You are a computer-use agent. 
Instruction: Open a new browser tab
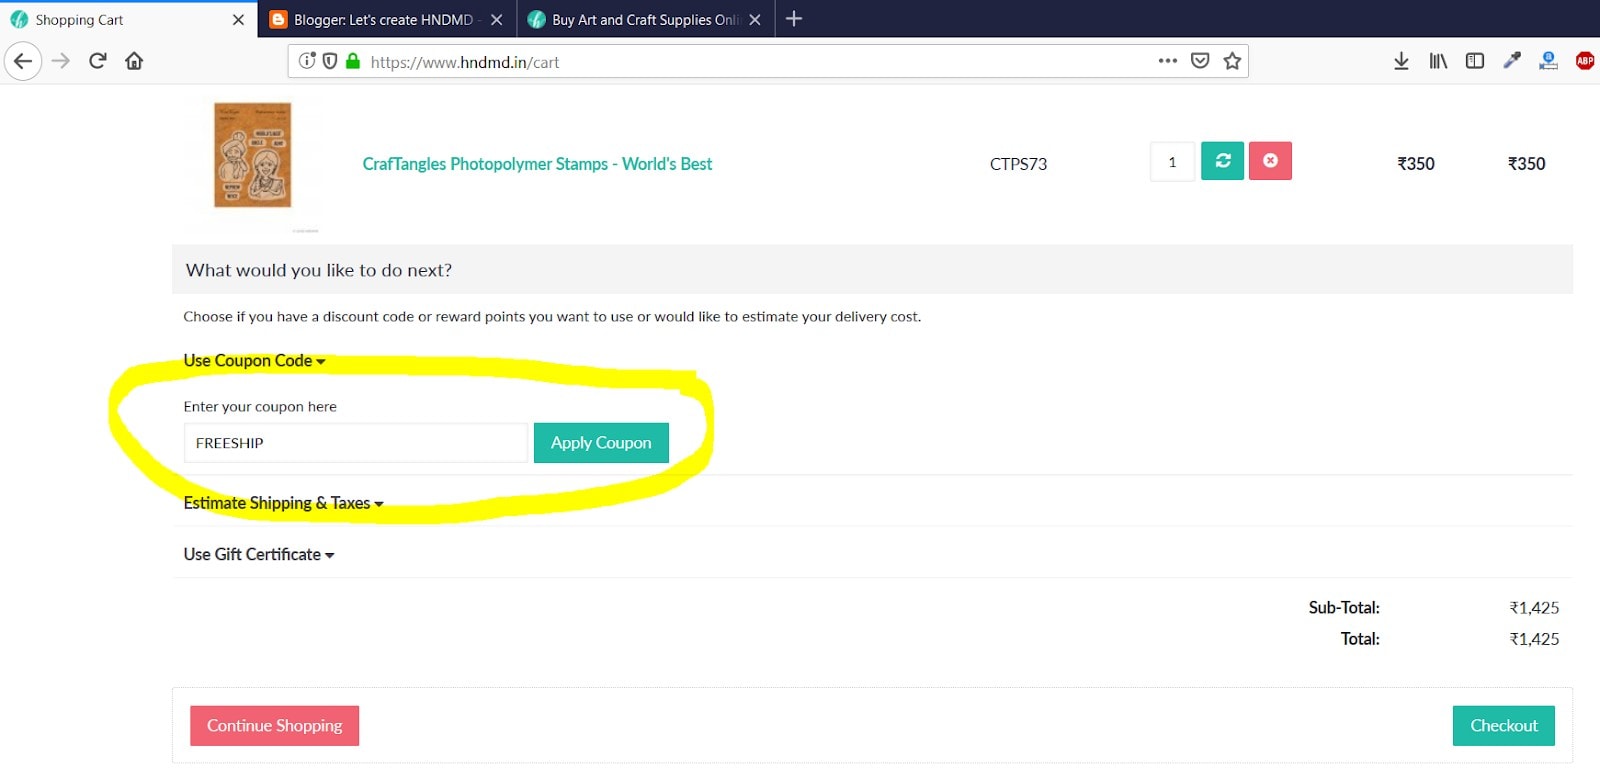(794, 19)
